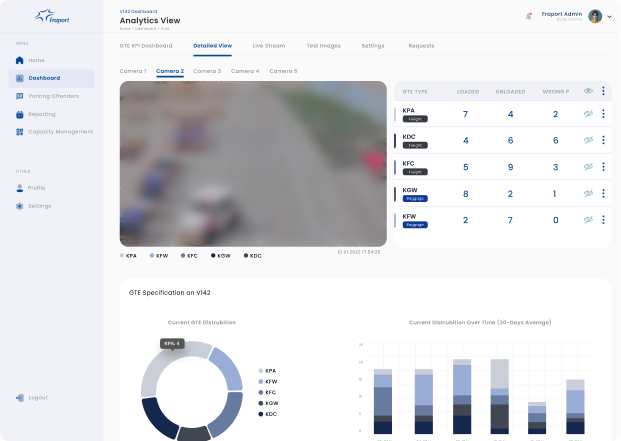Open the KFC row three-dot menu
The height and width of the screenshot is (441, 621).
(603, 167)
